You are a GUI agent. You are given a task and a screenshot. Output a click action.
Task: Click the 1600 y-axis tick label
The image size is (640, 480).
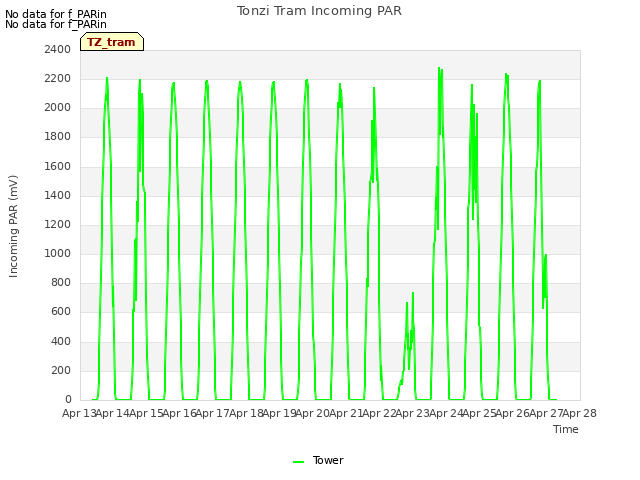coord(58,166)
